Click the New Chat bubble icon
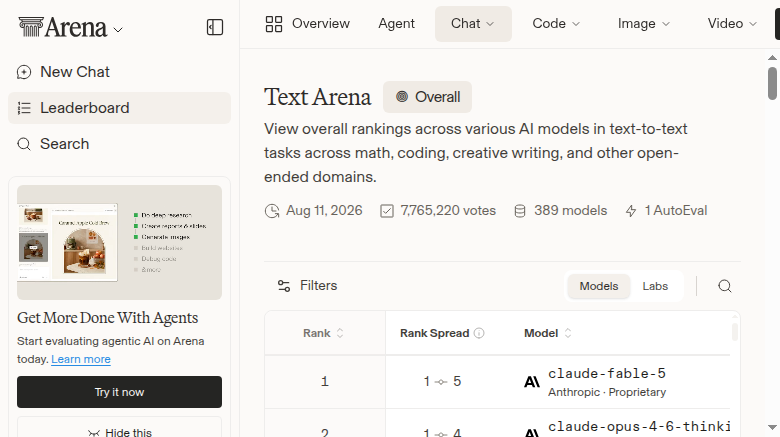 (24, 72)
